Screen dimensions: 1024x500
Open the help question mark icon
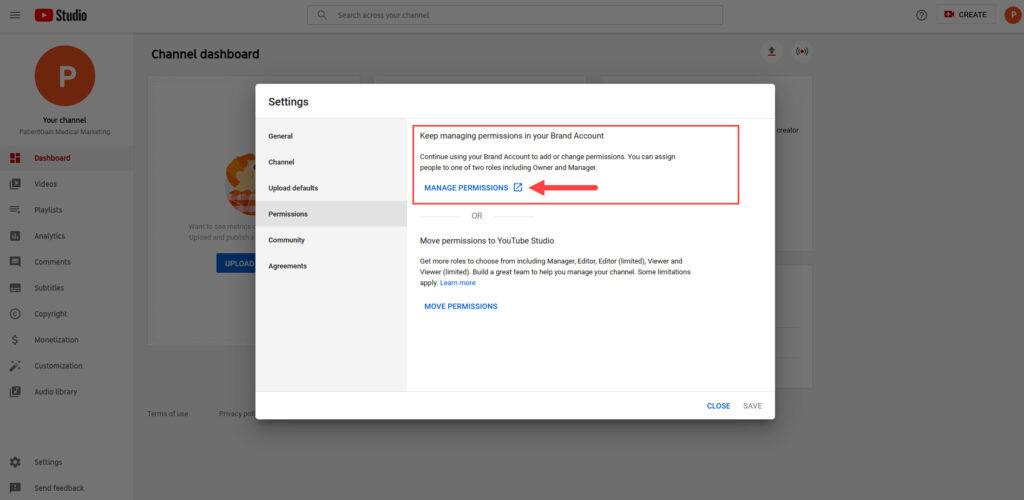(921, 15)
